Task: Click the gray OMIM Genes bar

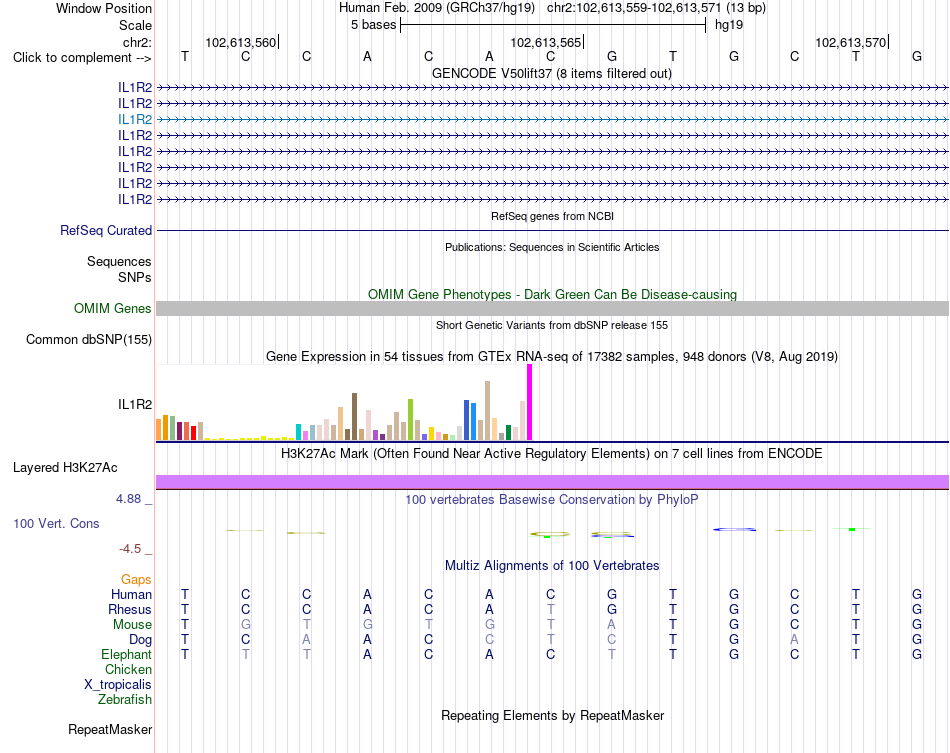Action: tap(552, 308)
